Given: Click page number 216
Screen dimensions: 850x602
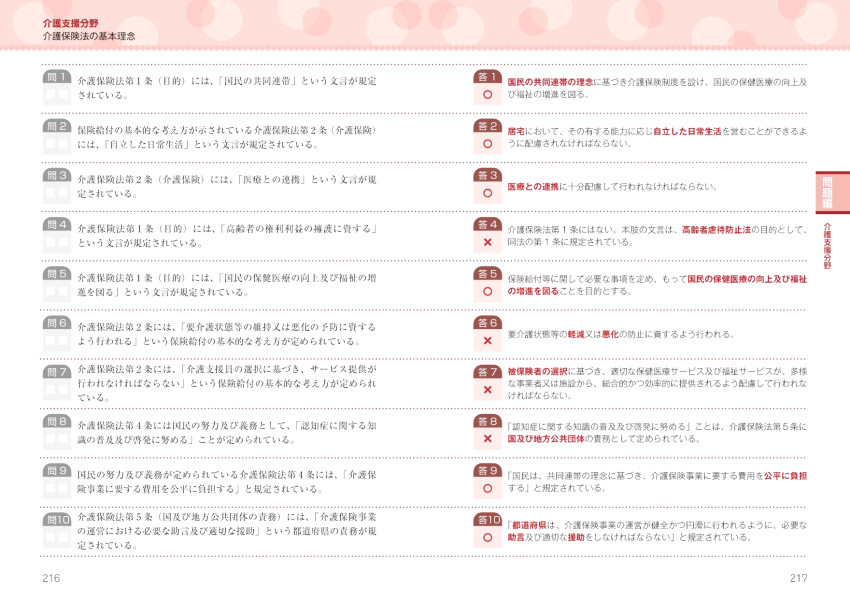Looking at the screenshot, I should point(52,578).
